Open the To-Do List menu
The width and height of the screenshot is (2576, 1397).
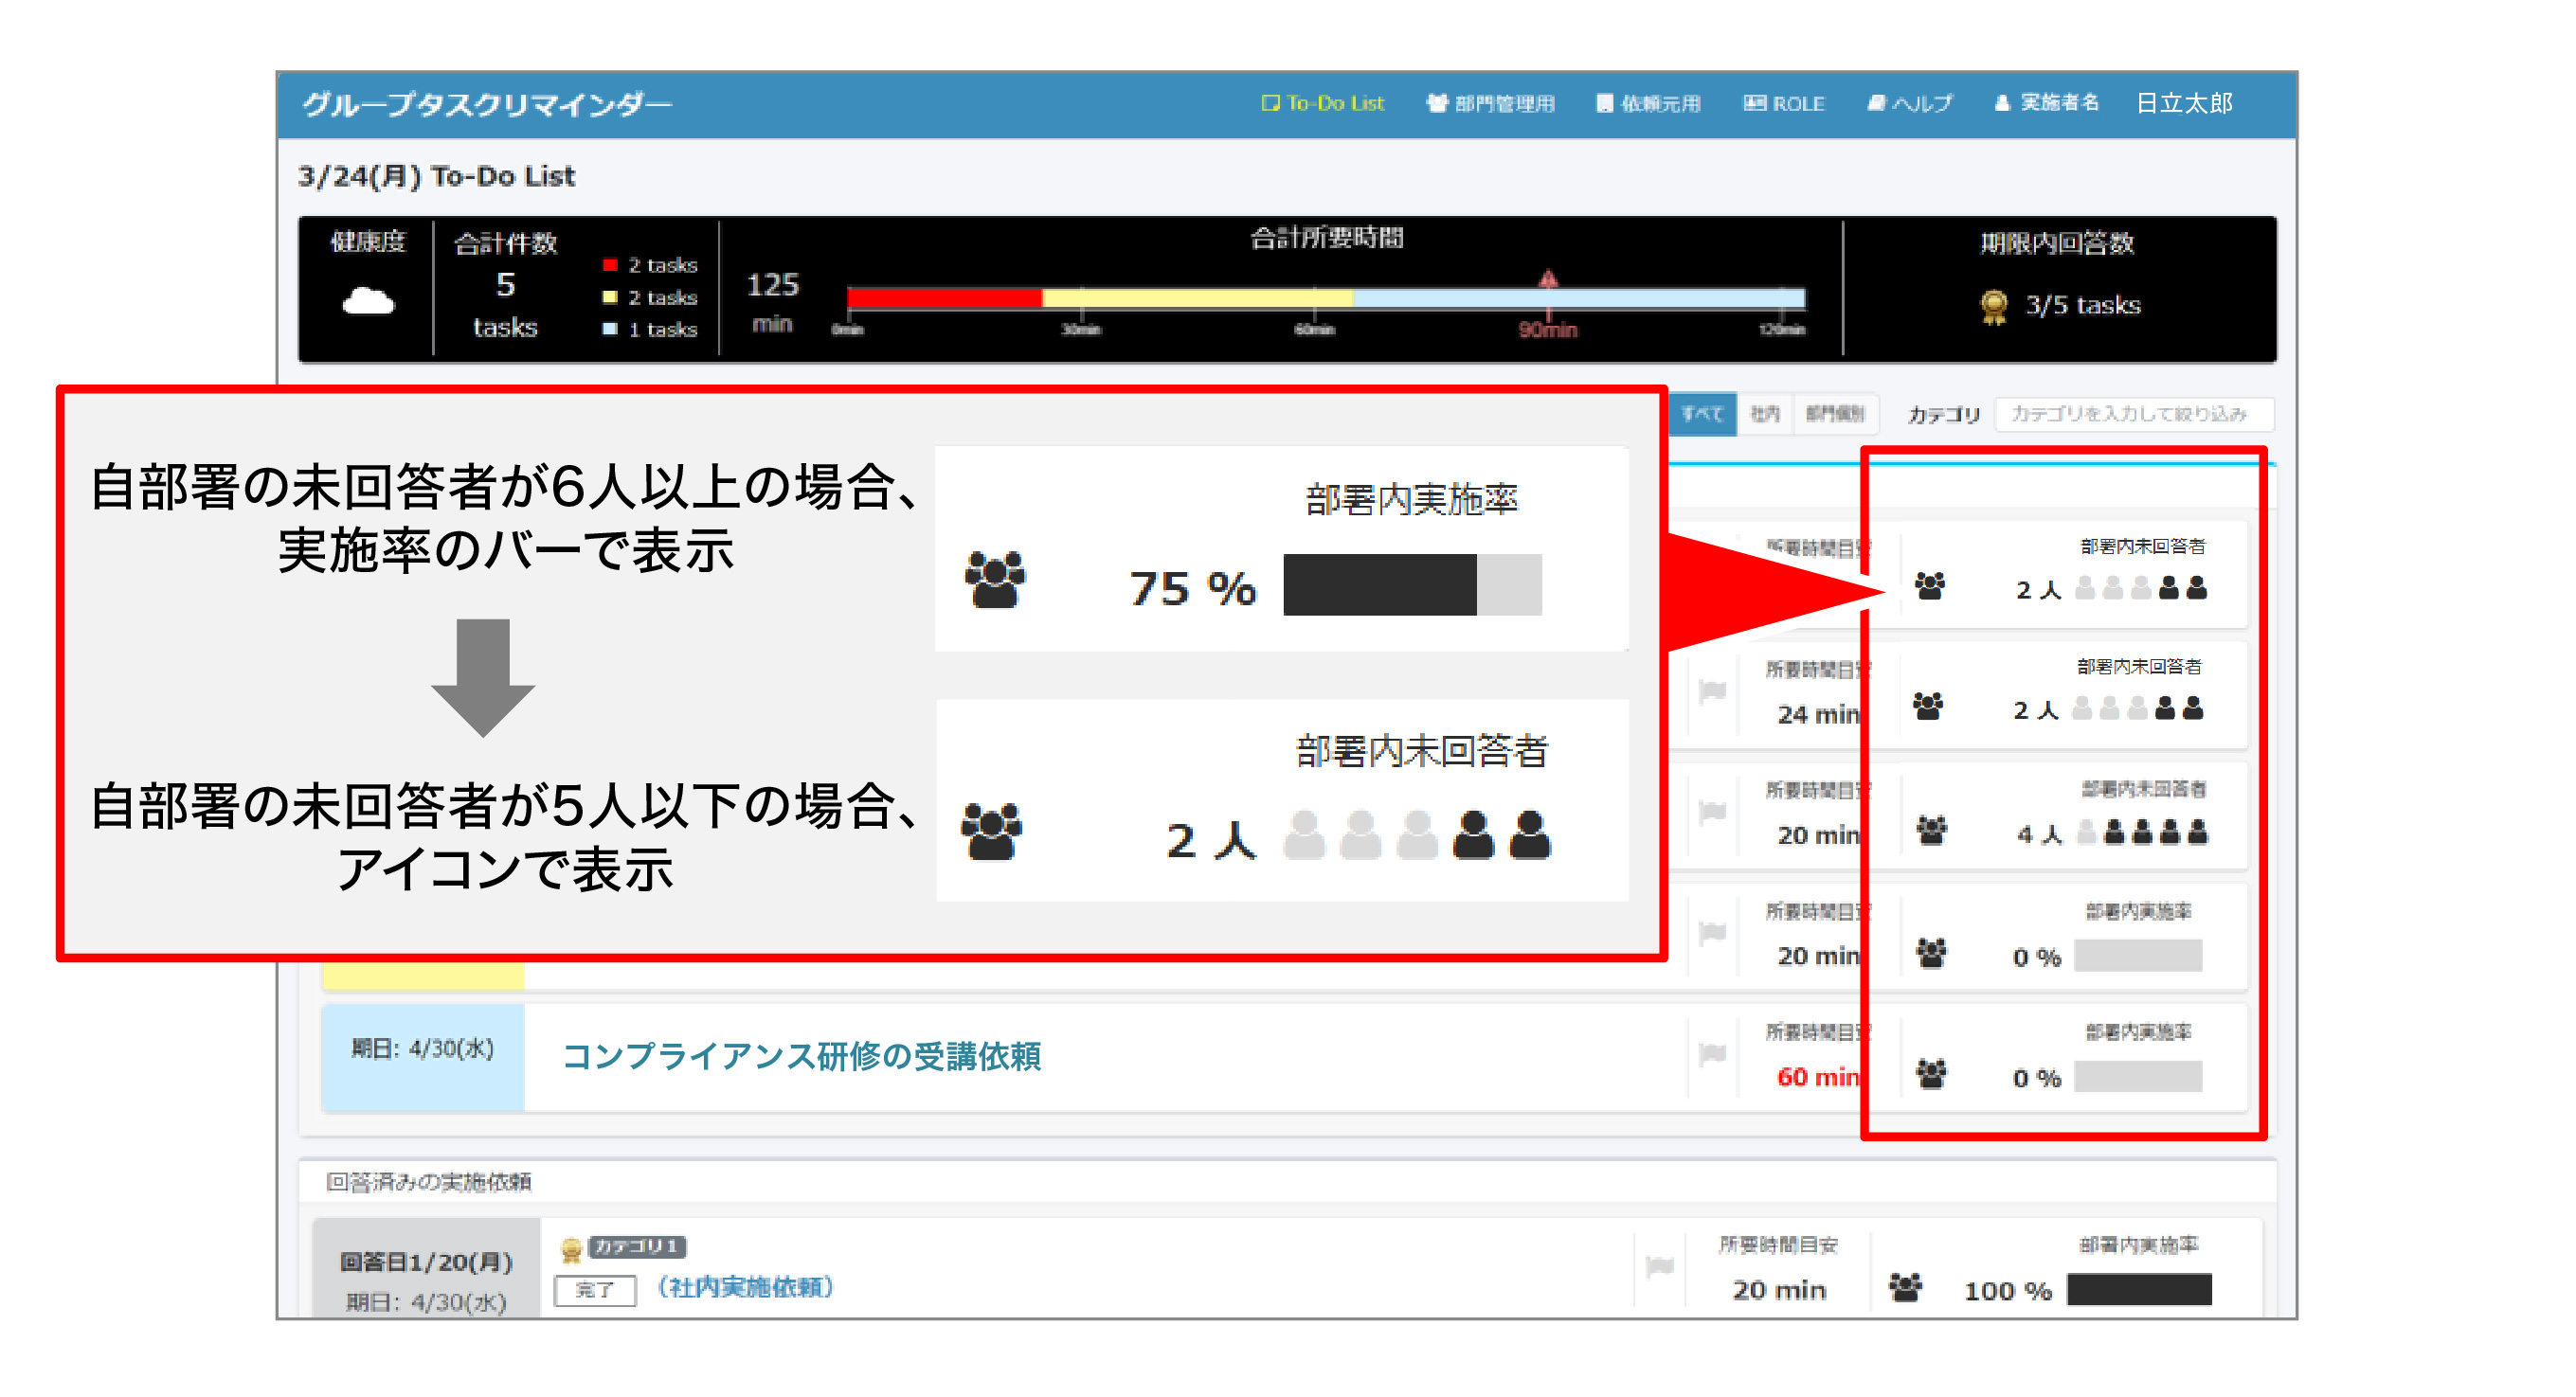coord(1323,103)
